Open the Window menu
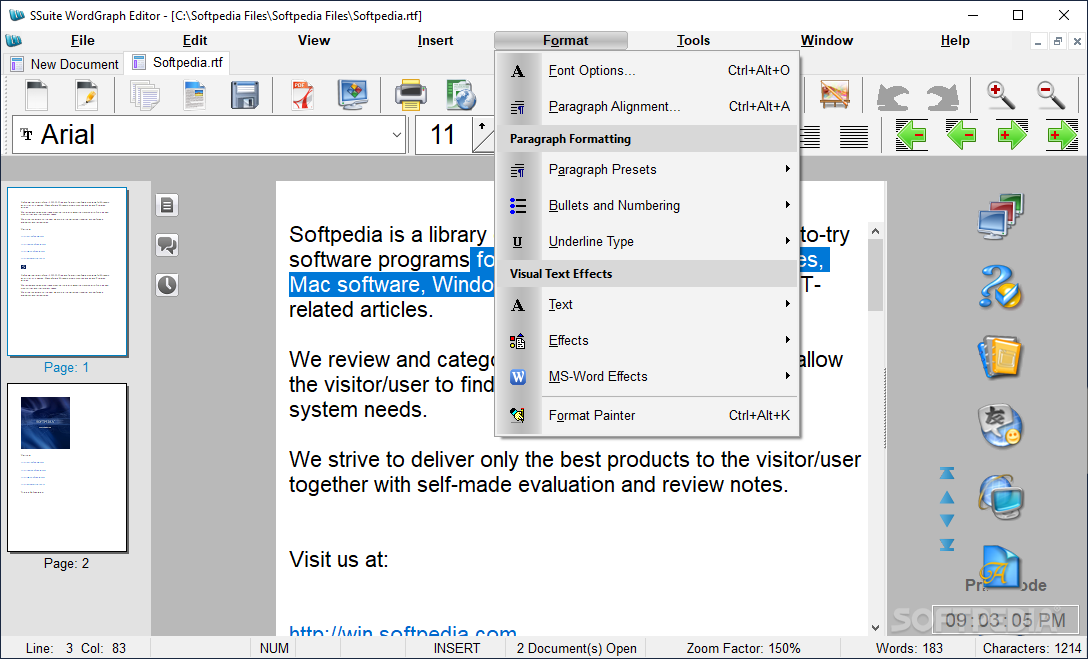 tap(826, 40)
